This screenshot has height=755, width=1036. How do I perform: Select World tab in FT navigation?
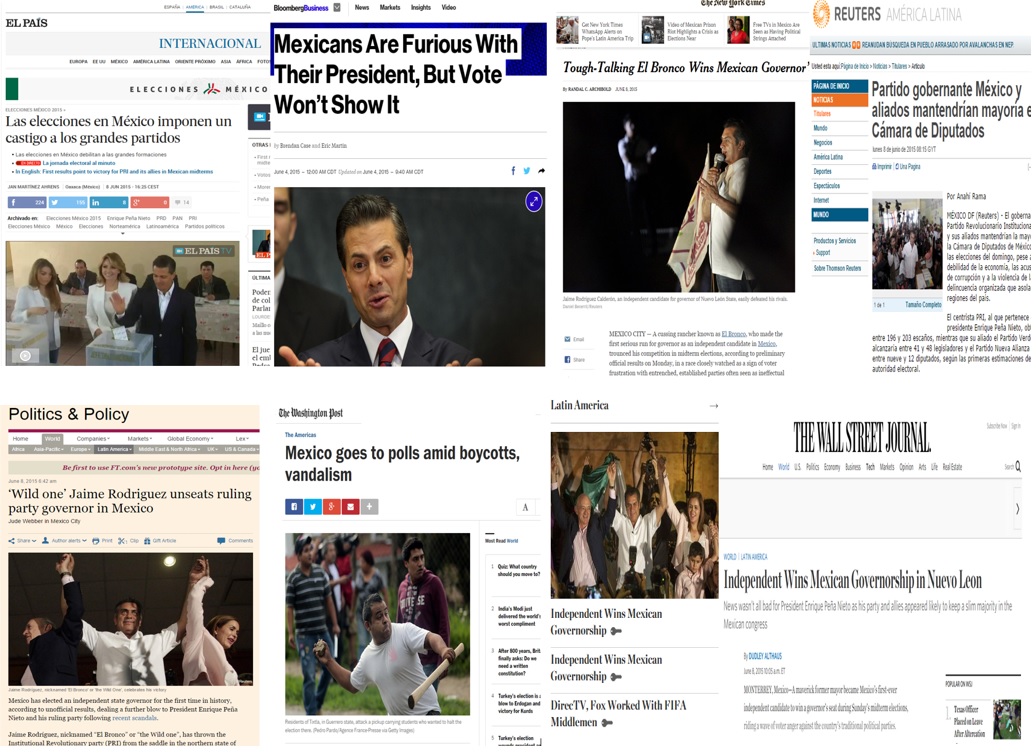click(x=52, y=439)
